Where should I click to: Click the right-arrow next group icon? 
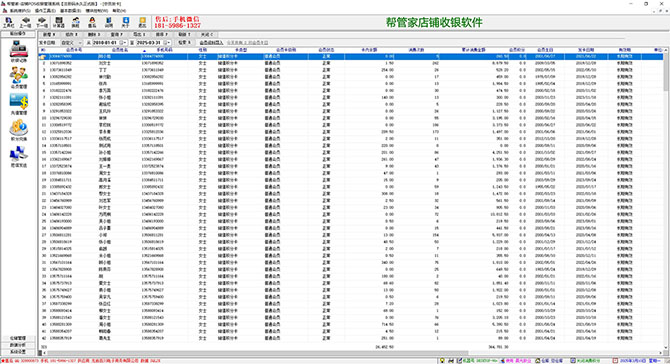[41, 22]
